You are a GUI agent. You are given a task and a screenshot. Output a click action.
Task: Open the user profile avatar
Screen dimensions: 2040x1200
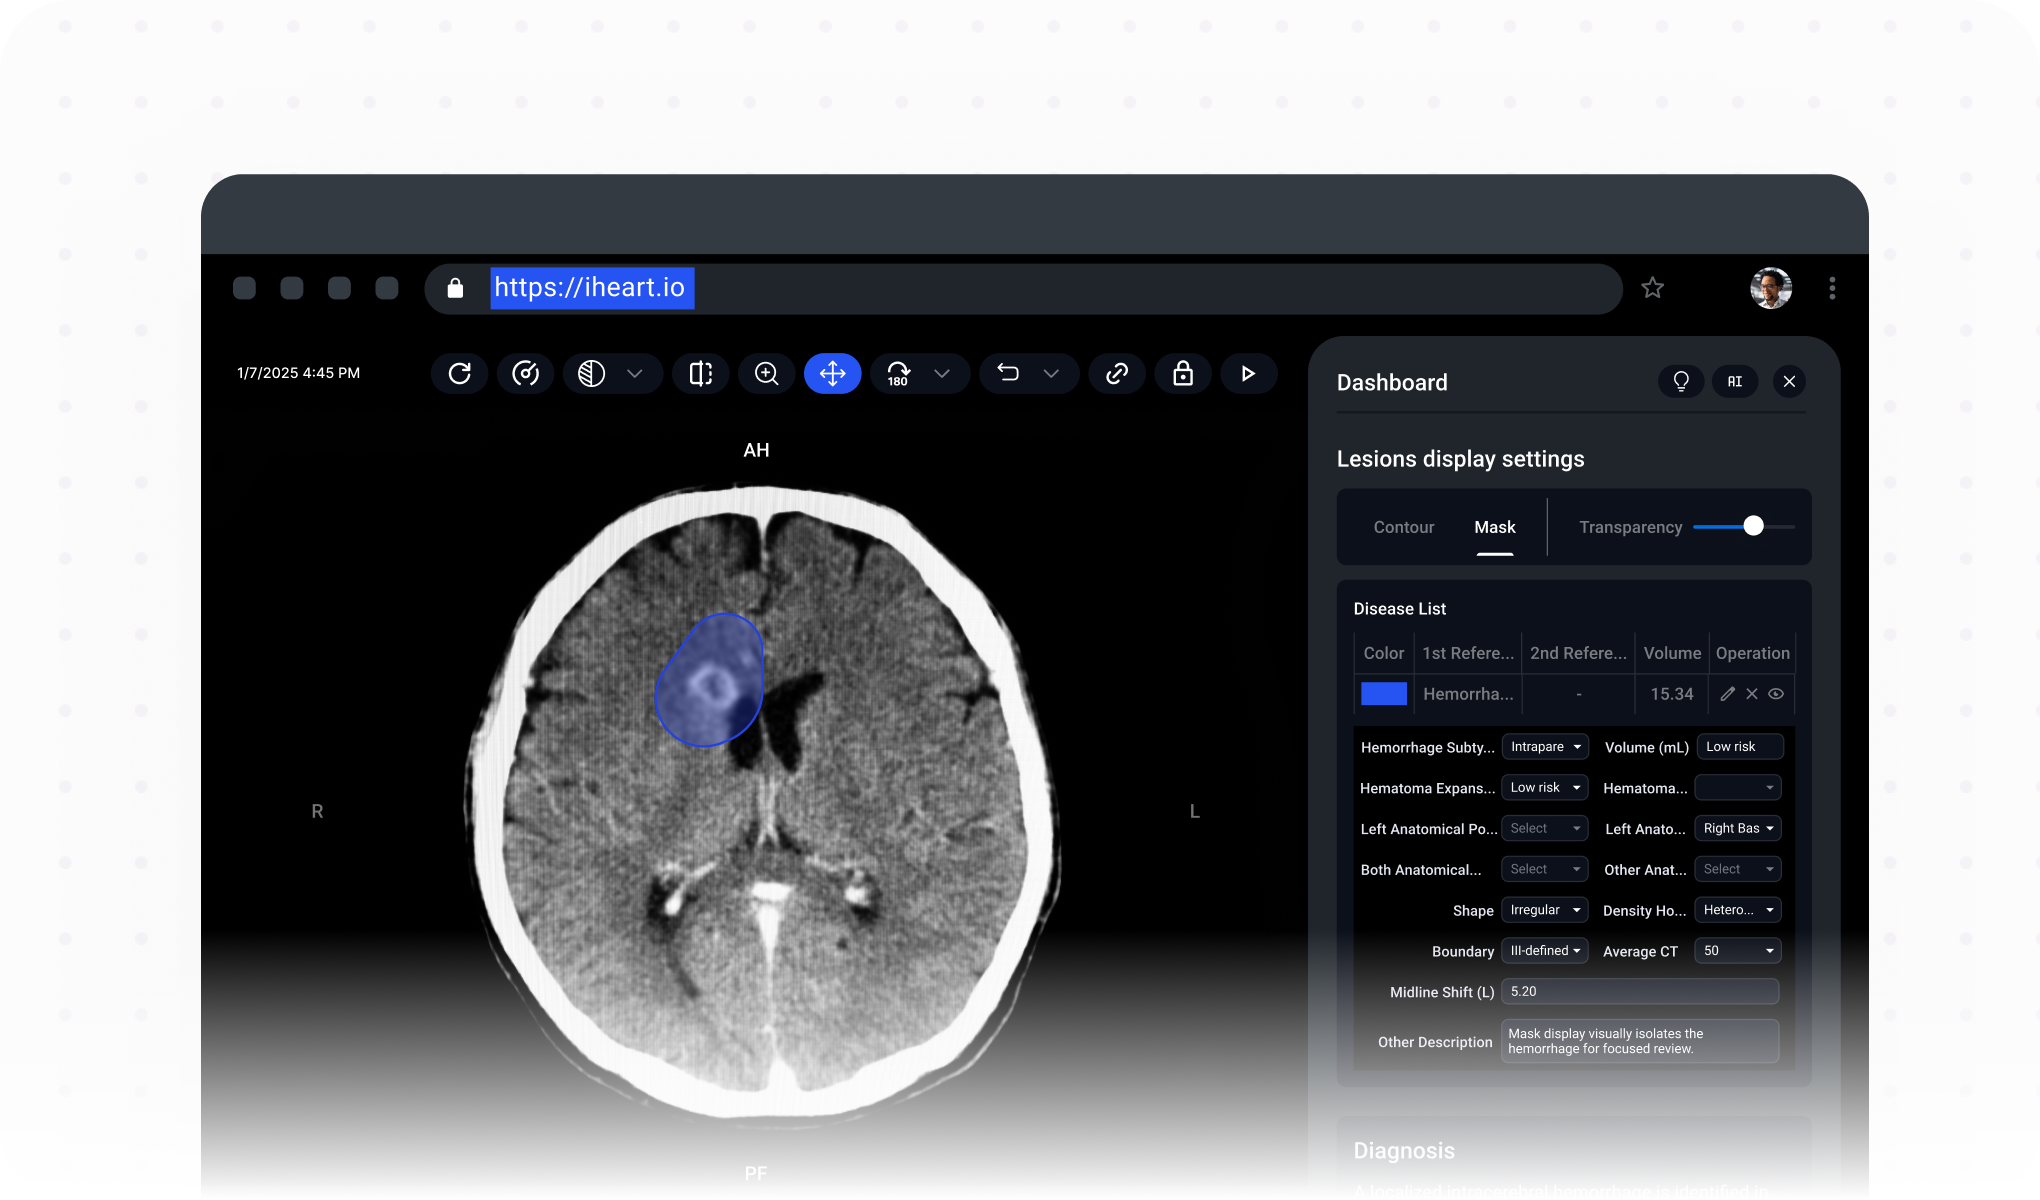[x=1771, y=288]
